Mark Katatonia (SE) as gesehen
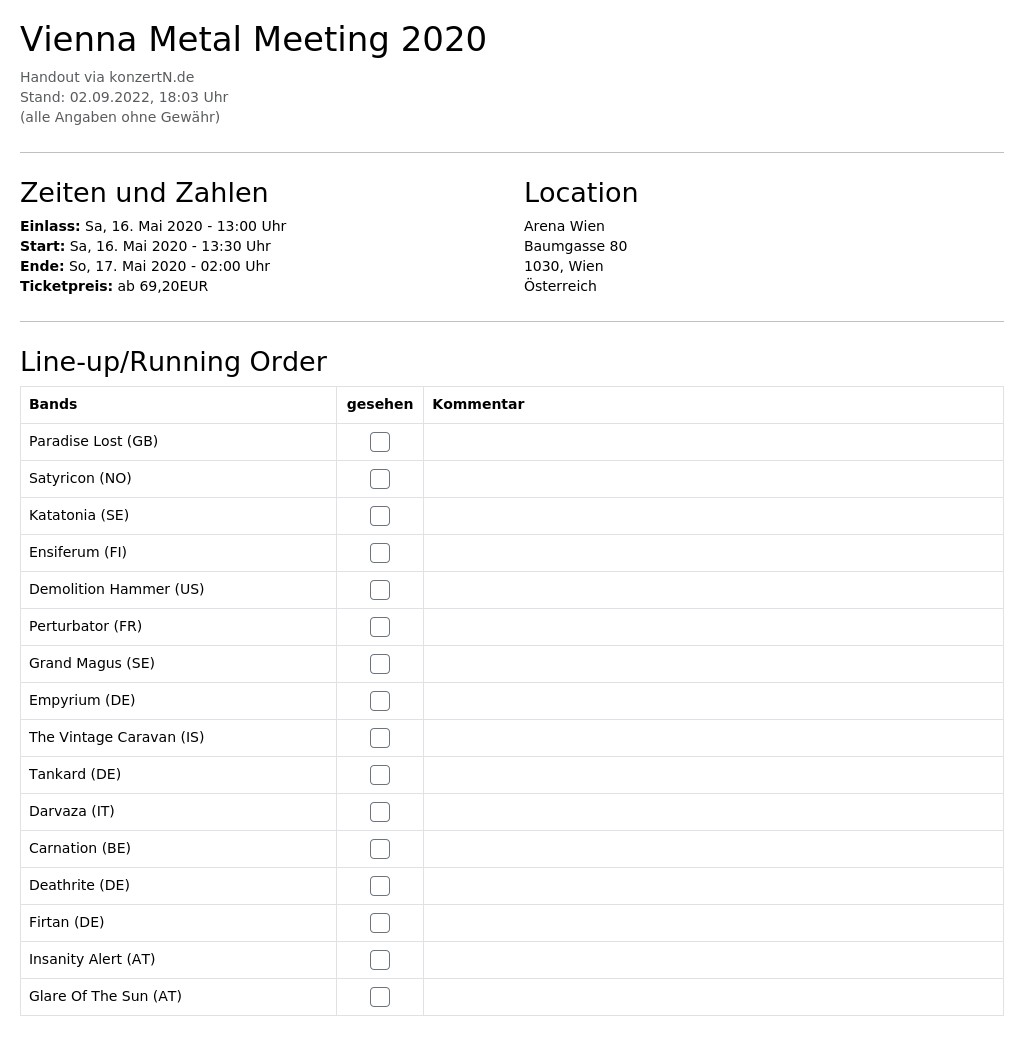The image size is (1024, 1052). coord(380,516)
